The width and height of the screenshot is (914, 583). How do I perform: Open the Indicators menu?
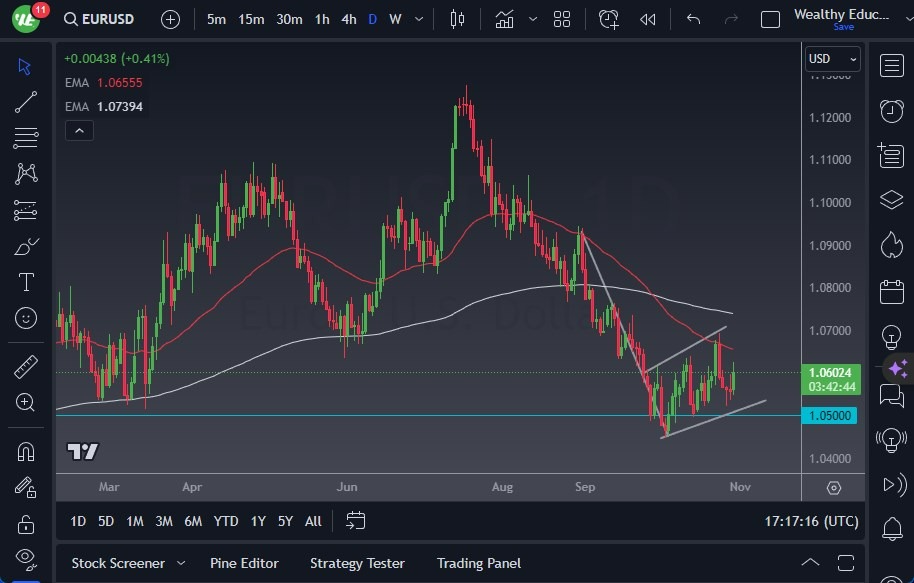coord(504,17)
